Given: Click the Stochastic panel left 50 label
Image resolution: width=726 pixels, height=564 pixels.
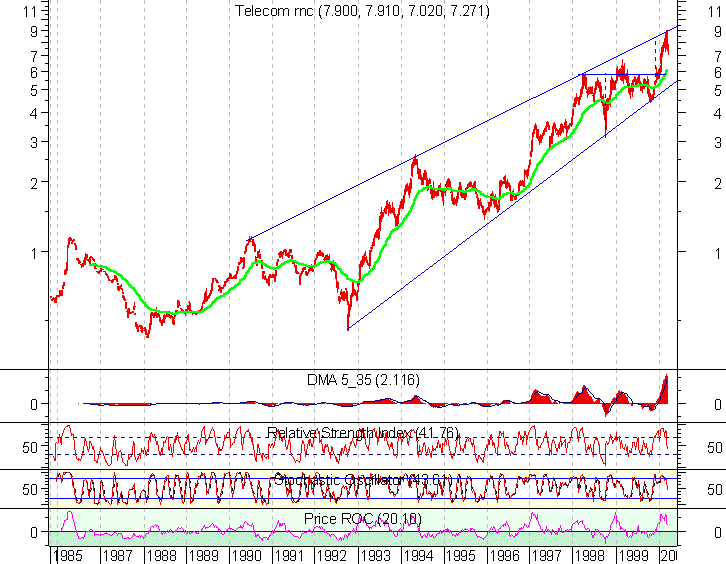Looking at the screenshot, I should click(x=30, y=489).
